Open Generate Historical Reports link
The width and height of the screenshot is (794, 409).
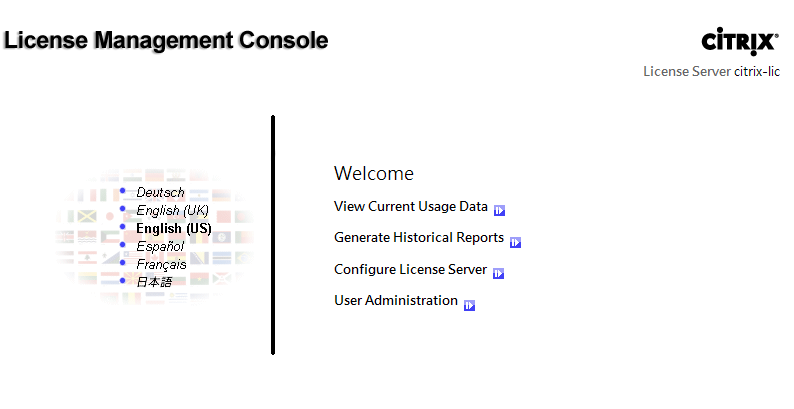tap(419, 237)
